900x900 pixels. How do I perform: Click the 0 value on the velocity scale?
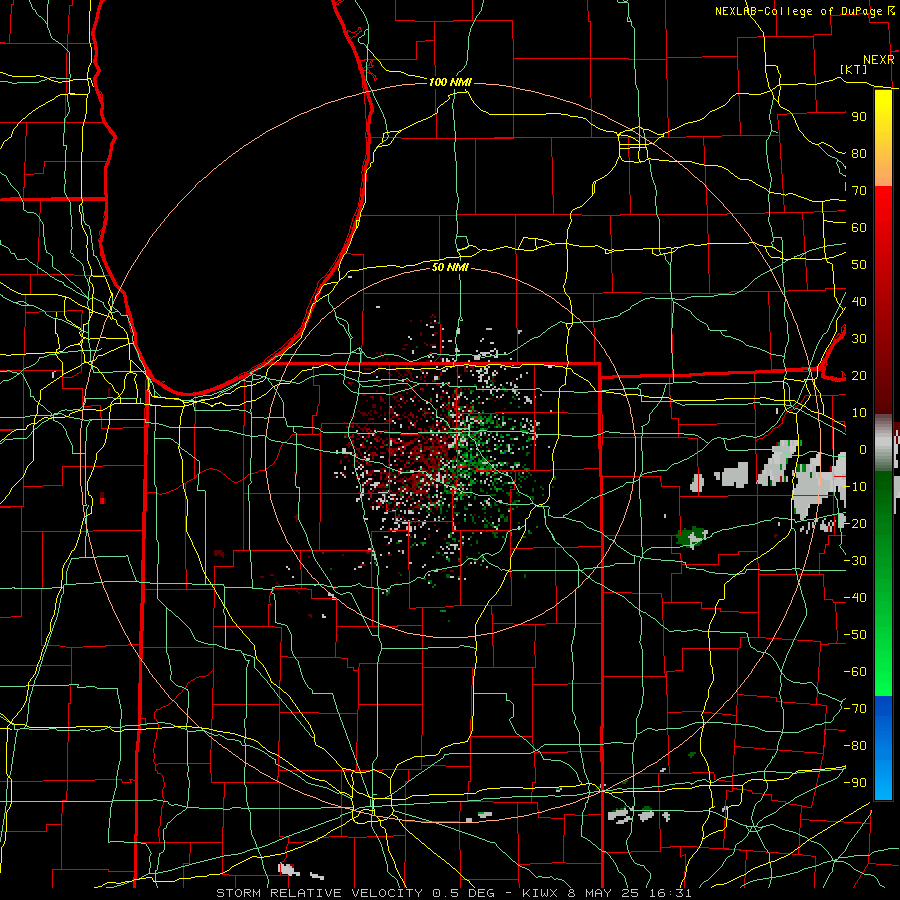[x=863, y=449]
